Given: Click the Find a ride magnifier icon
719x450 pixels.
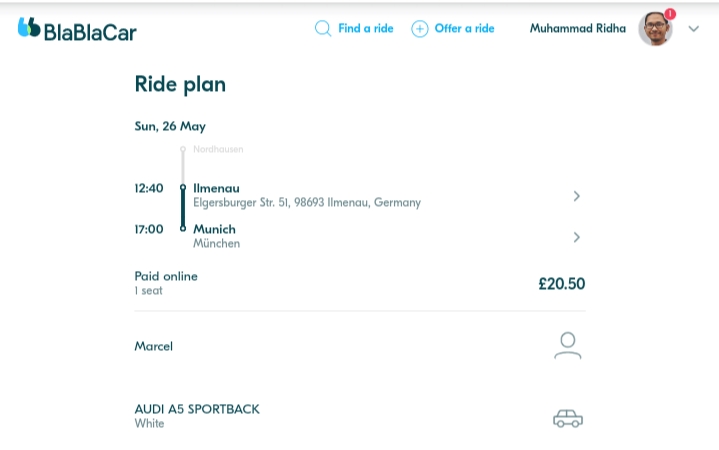Looking at the screenshot, I should [322, 28].
